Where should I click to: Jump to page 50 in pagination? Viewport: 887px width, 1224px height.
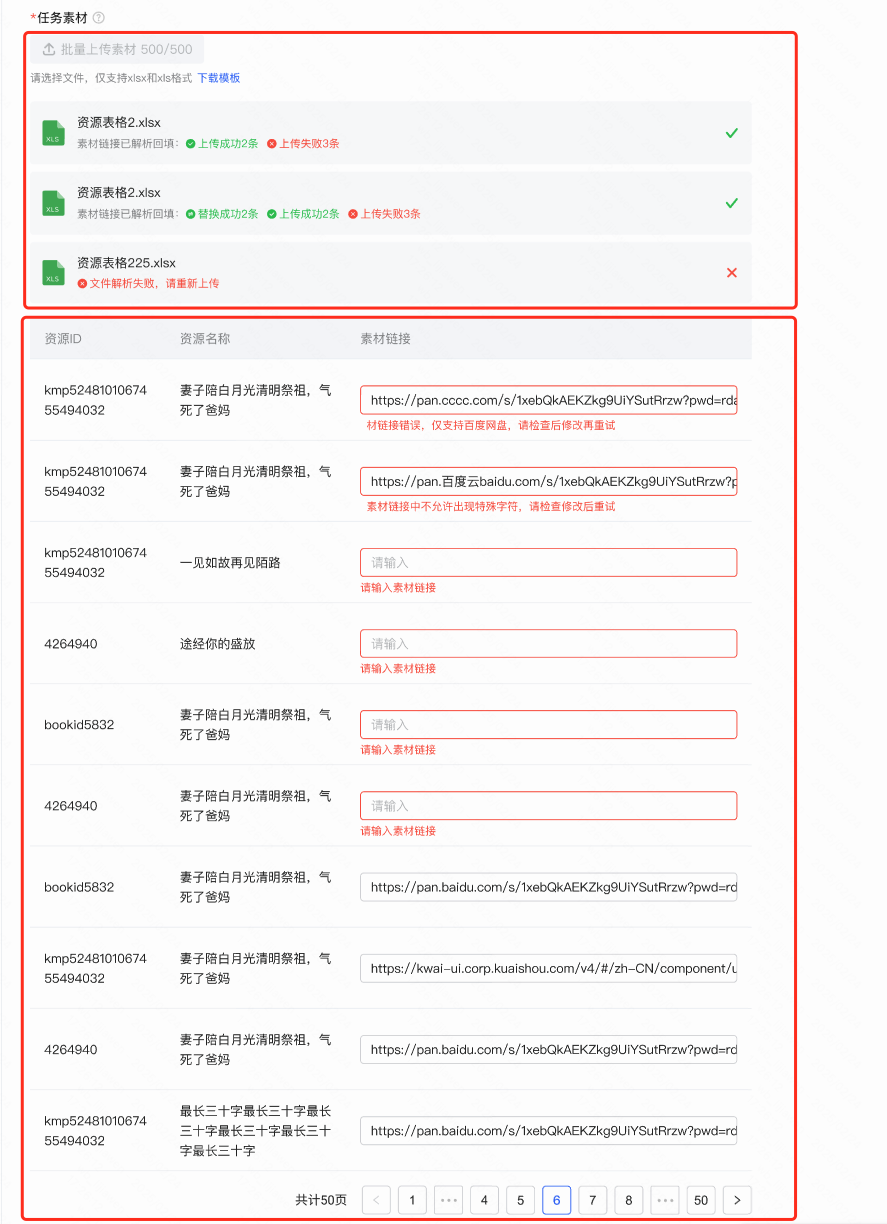coord(701,1200)
